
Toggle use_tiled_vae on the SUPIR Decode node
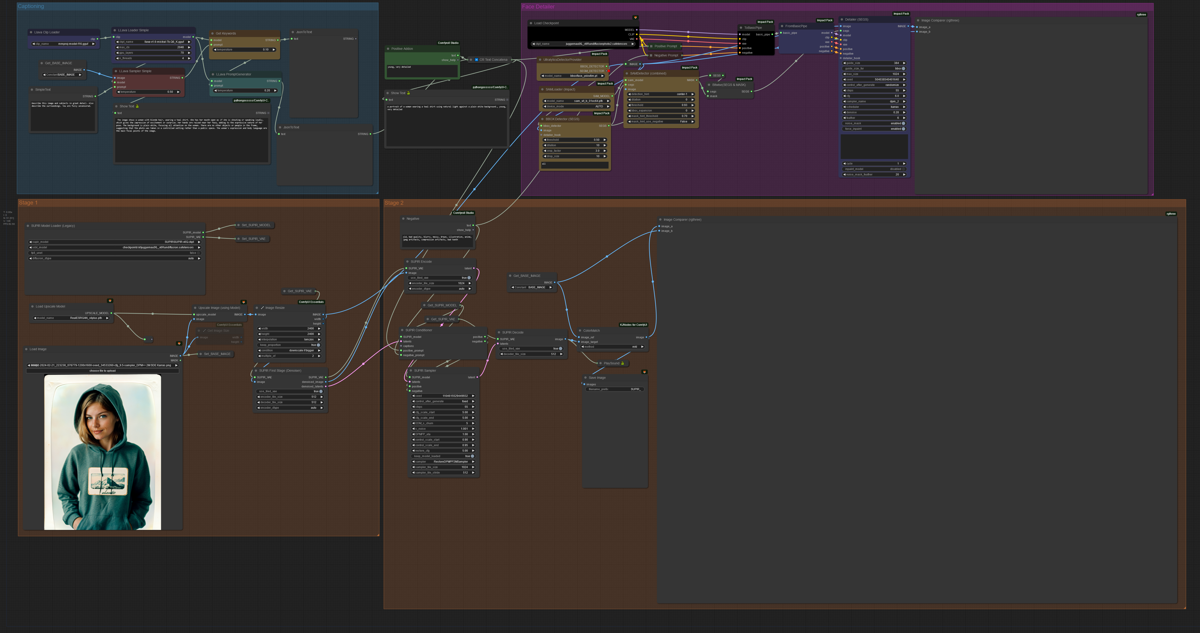tap(558, 348)
